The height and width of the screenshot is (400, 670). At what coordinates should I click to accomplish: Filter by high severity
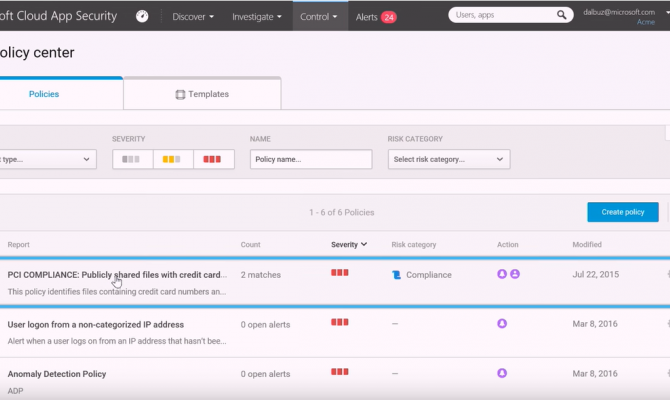coord(213,159)
